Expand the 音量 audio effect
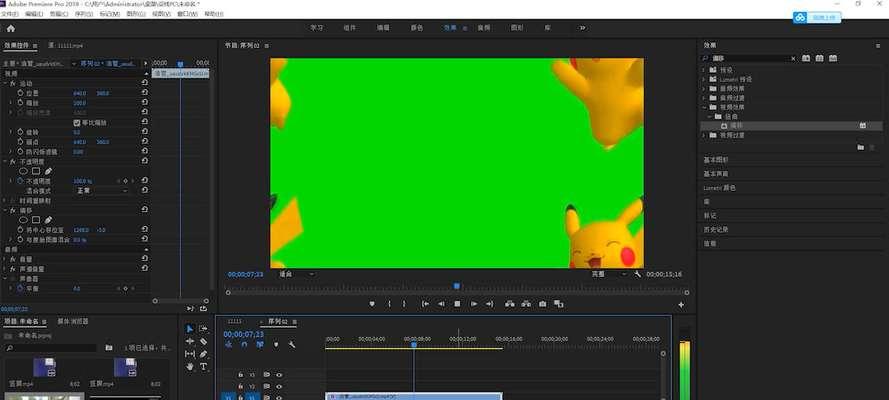The image size is (889, 400). 5,259
